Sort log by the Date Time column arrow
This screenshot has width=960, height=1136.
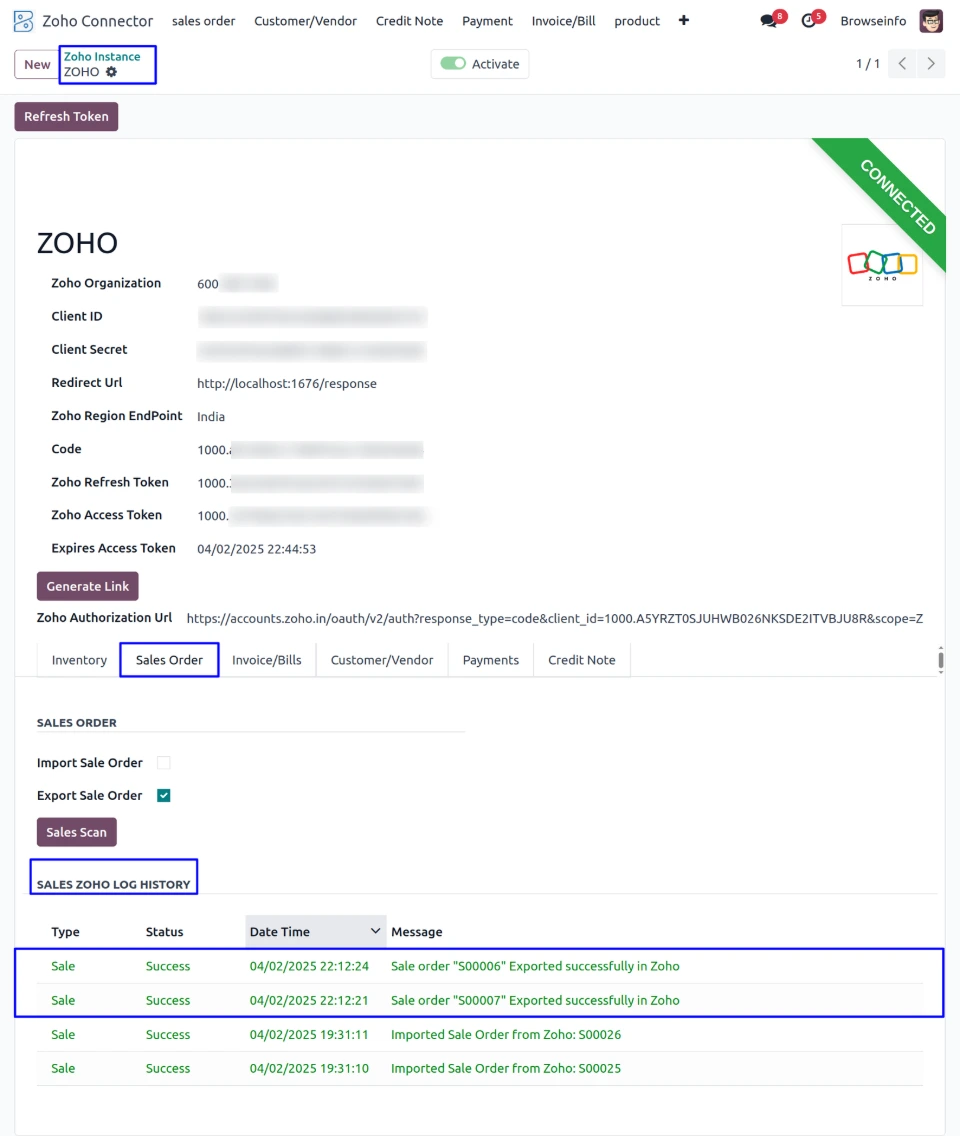tap(376, 931)
